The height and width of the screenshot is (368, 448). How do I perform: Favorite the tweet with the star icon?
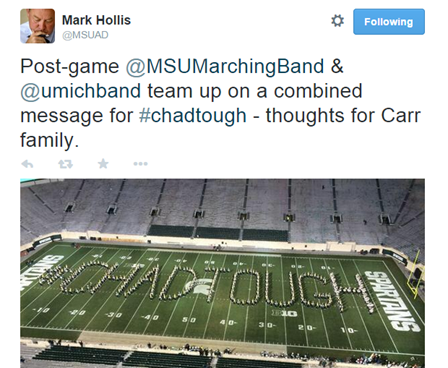[103, 163]
